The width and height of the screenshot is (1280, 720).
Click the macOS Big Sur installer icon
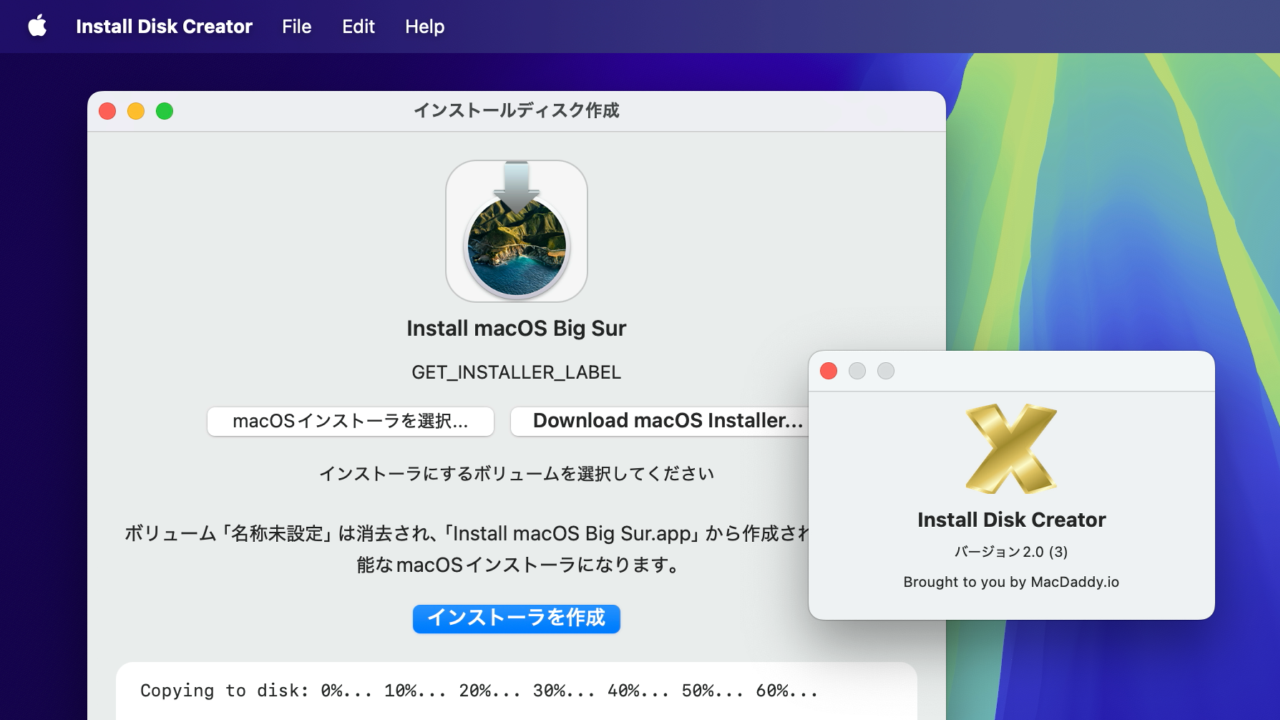pos(516,231)
